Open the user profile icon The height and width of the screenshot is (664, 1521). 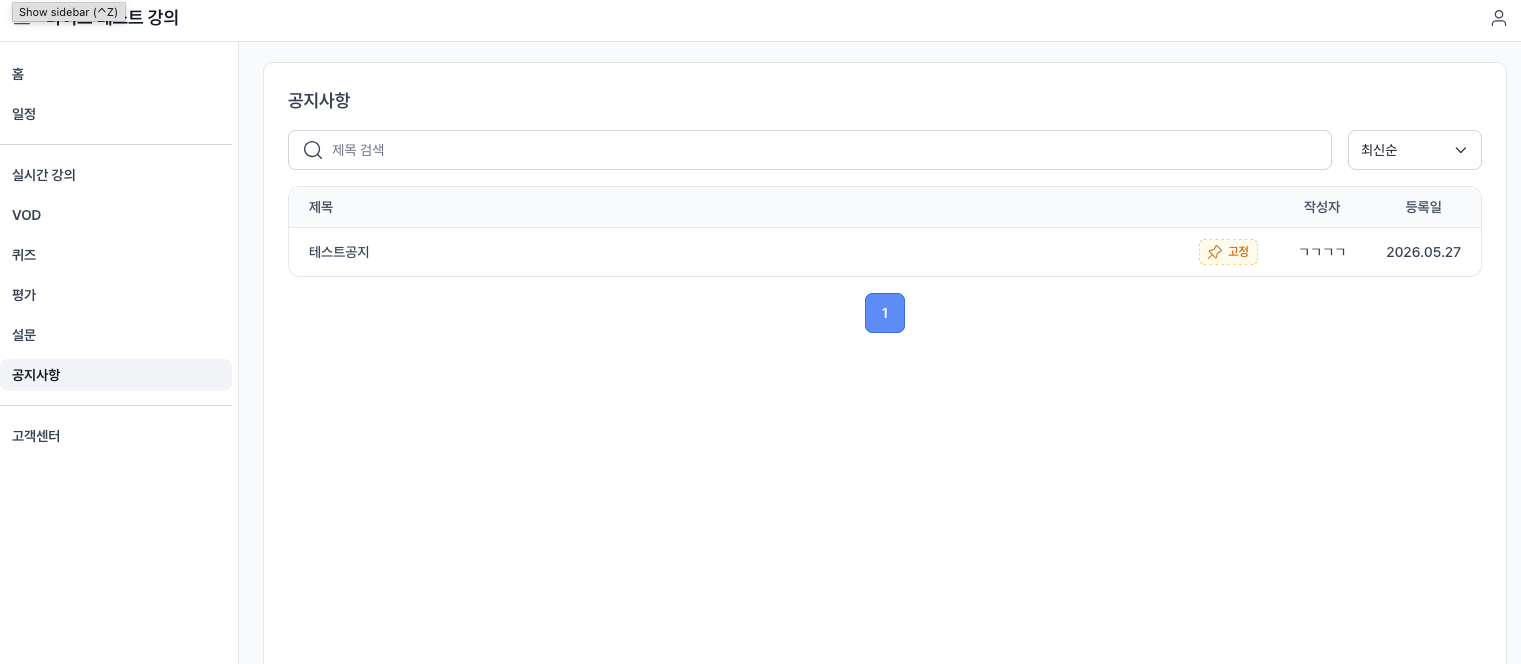point(1498,18)
